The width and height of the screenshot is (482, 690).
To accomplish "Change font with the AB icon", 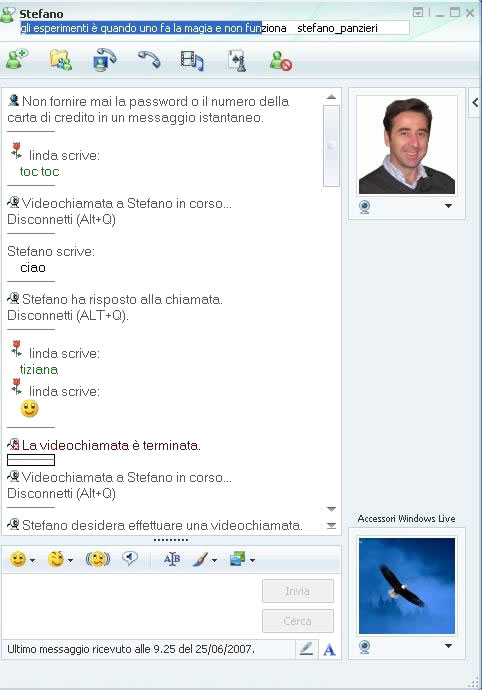I will 172,559.
